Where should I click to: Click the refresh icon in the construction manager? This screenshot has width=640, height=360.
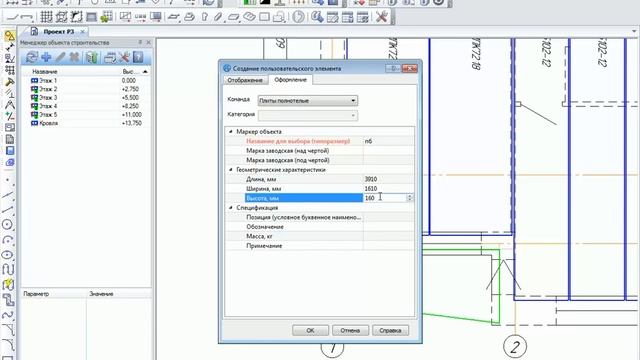[x=31, y=58]
